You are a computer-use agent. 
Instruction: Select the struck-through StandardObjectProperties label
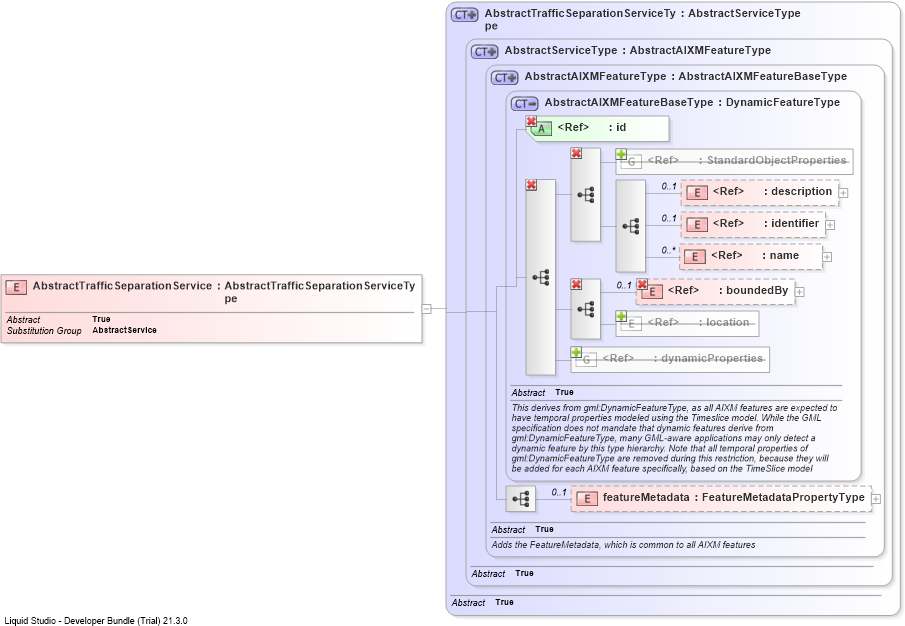tap(747, 160)
